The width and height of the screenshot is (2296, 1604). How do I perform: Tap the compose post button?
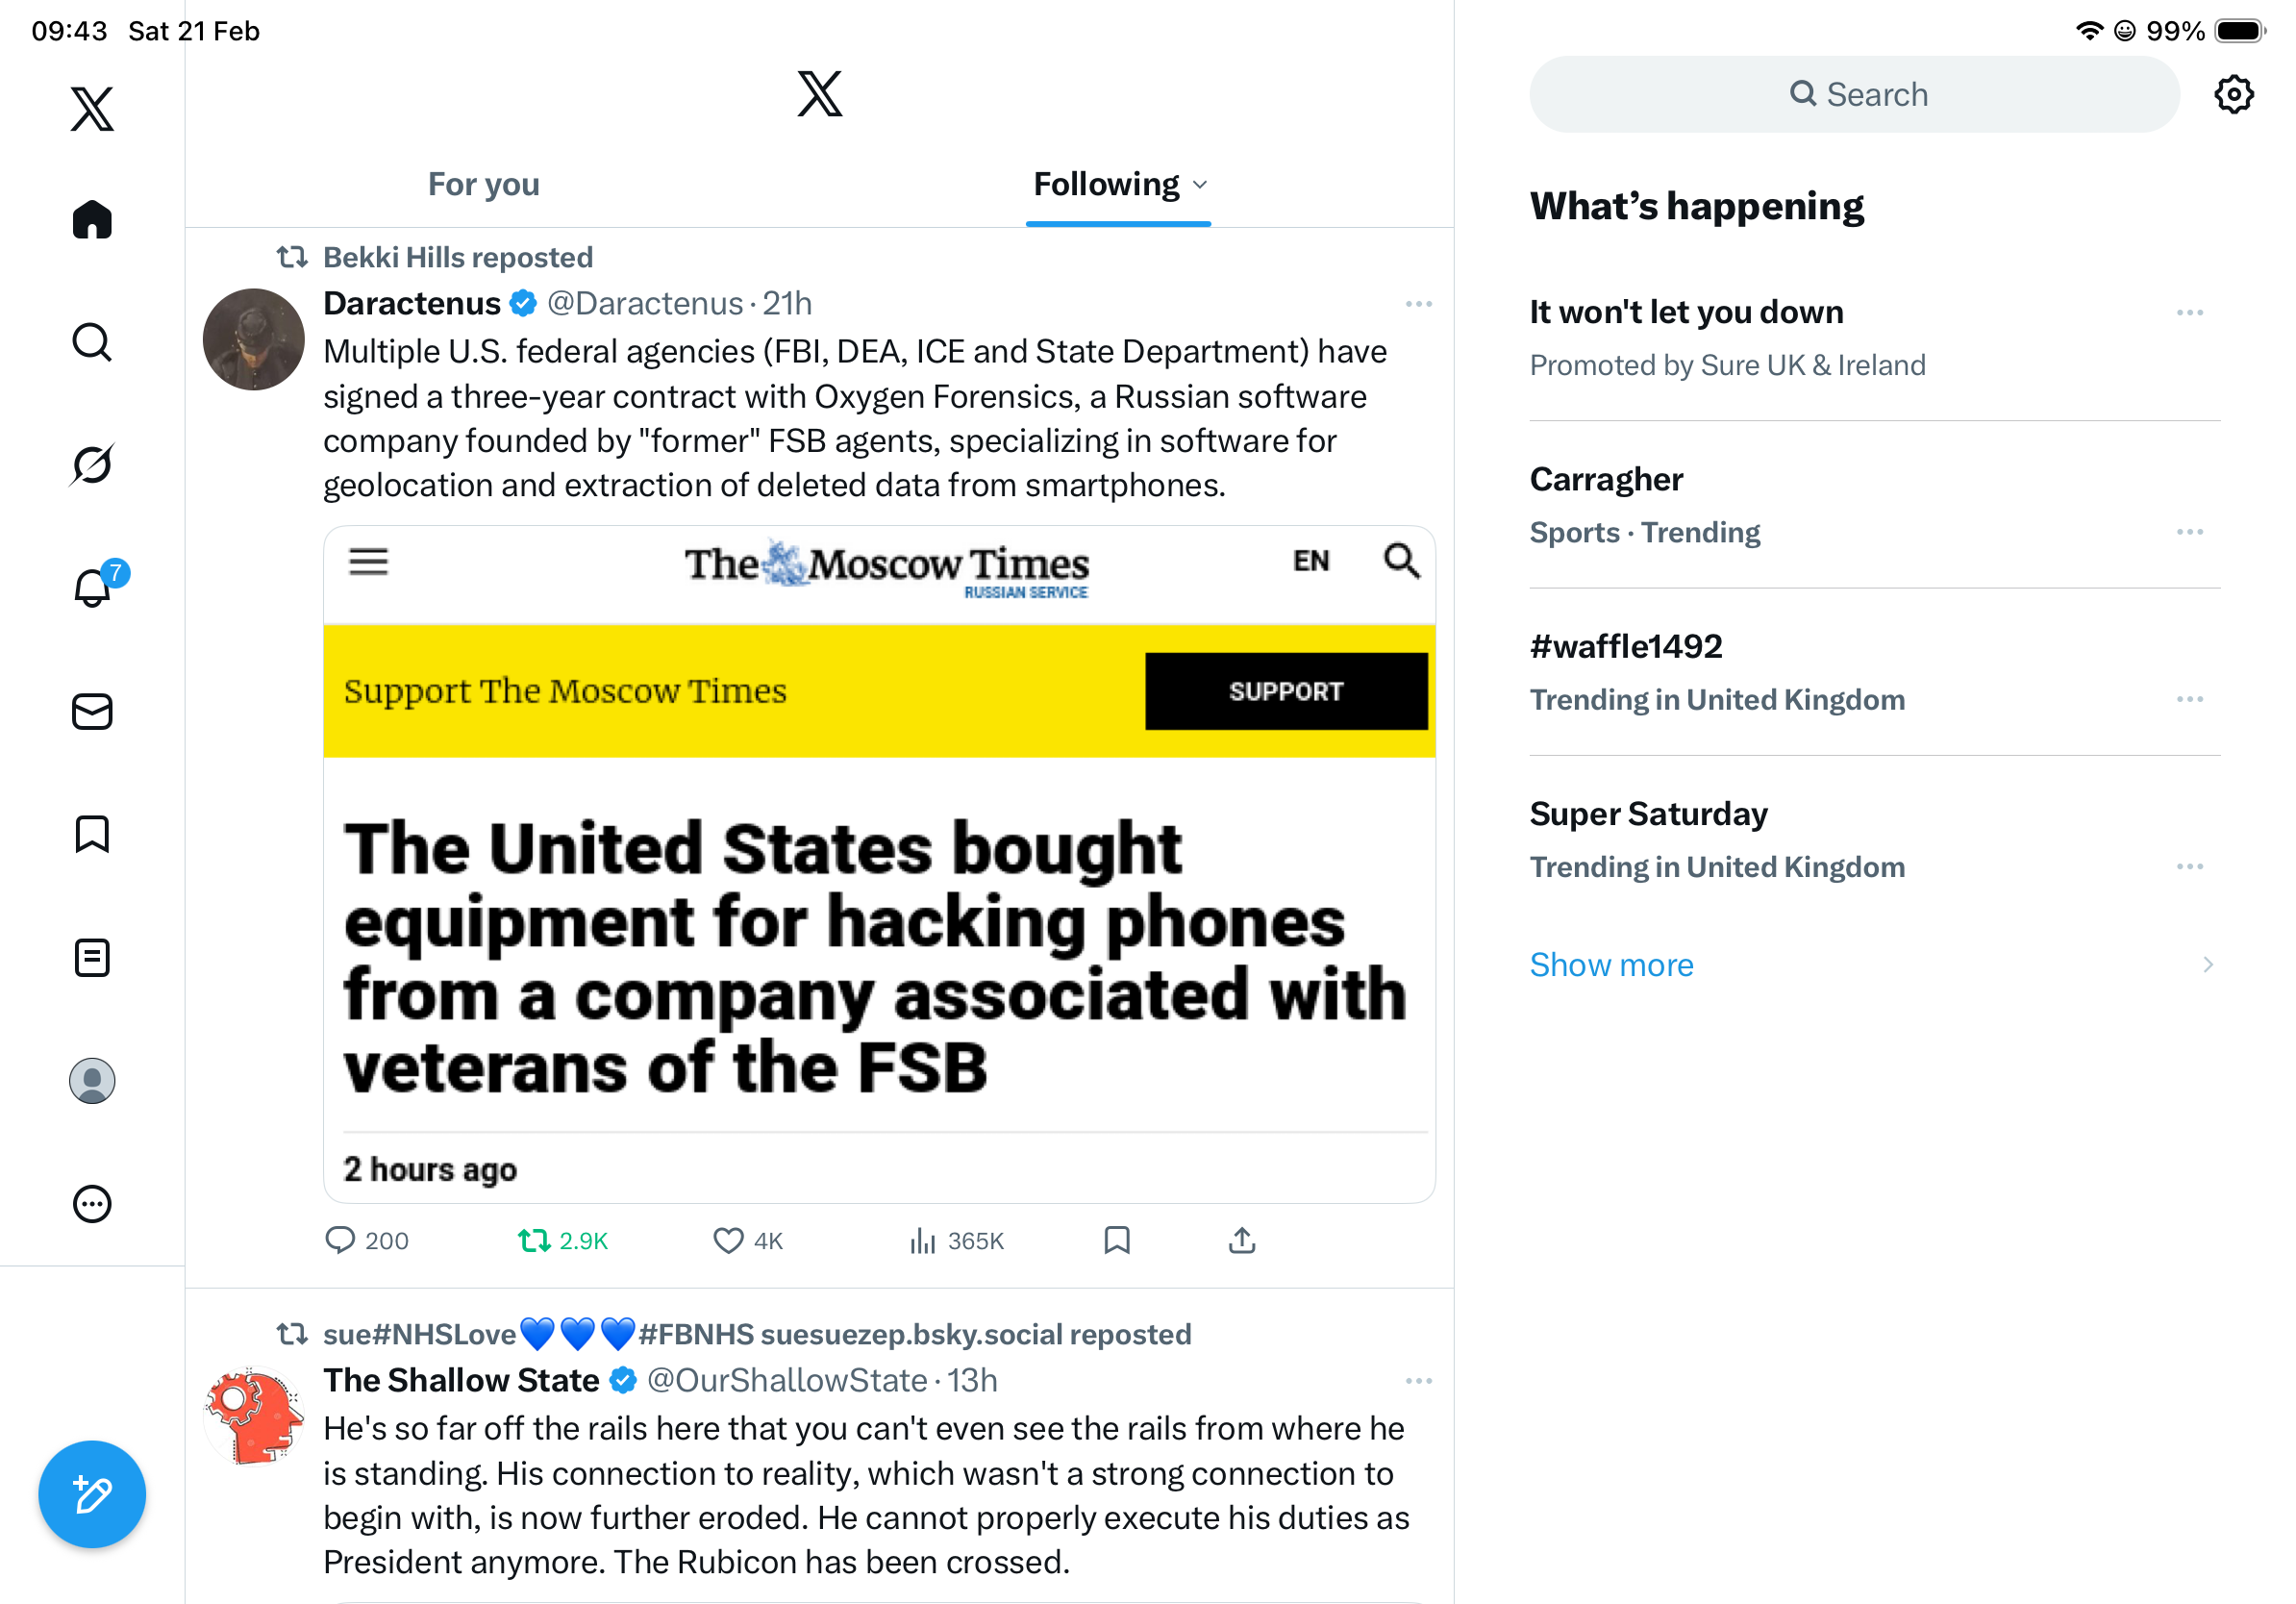(x=92, y=1494)
